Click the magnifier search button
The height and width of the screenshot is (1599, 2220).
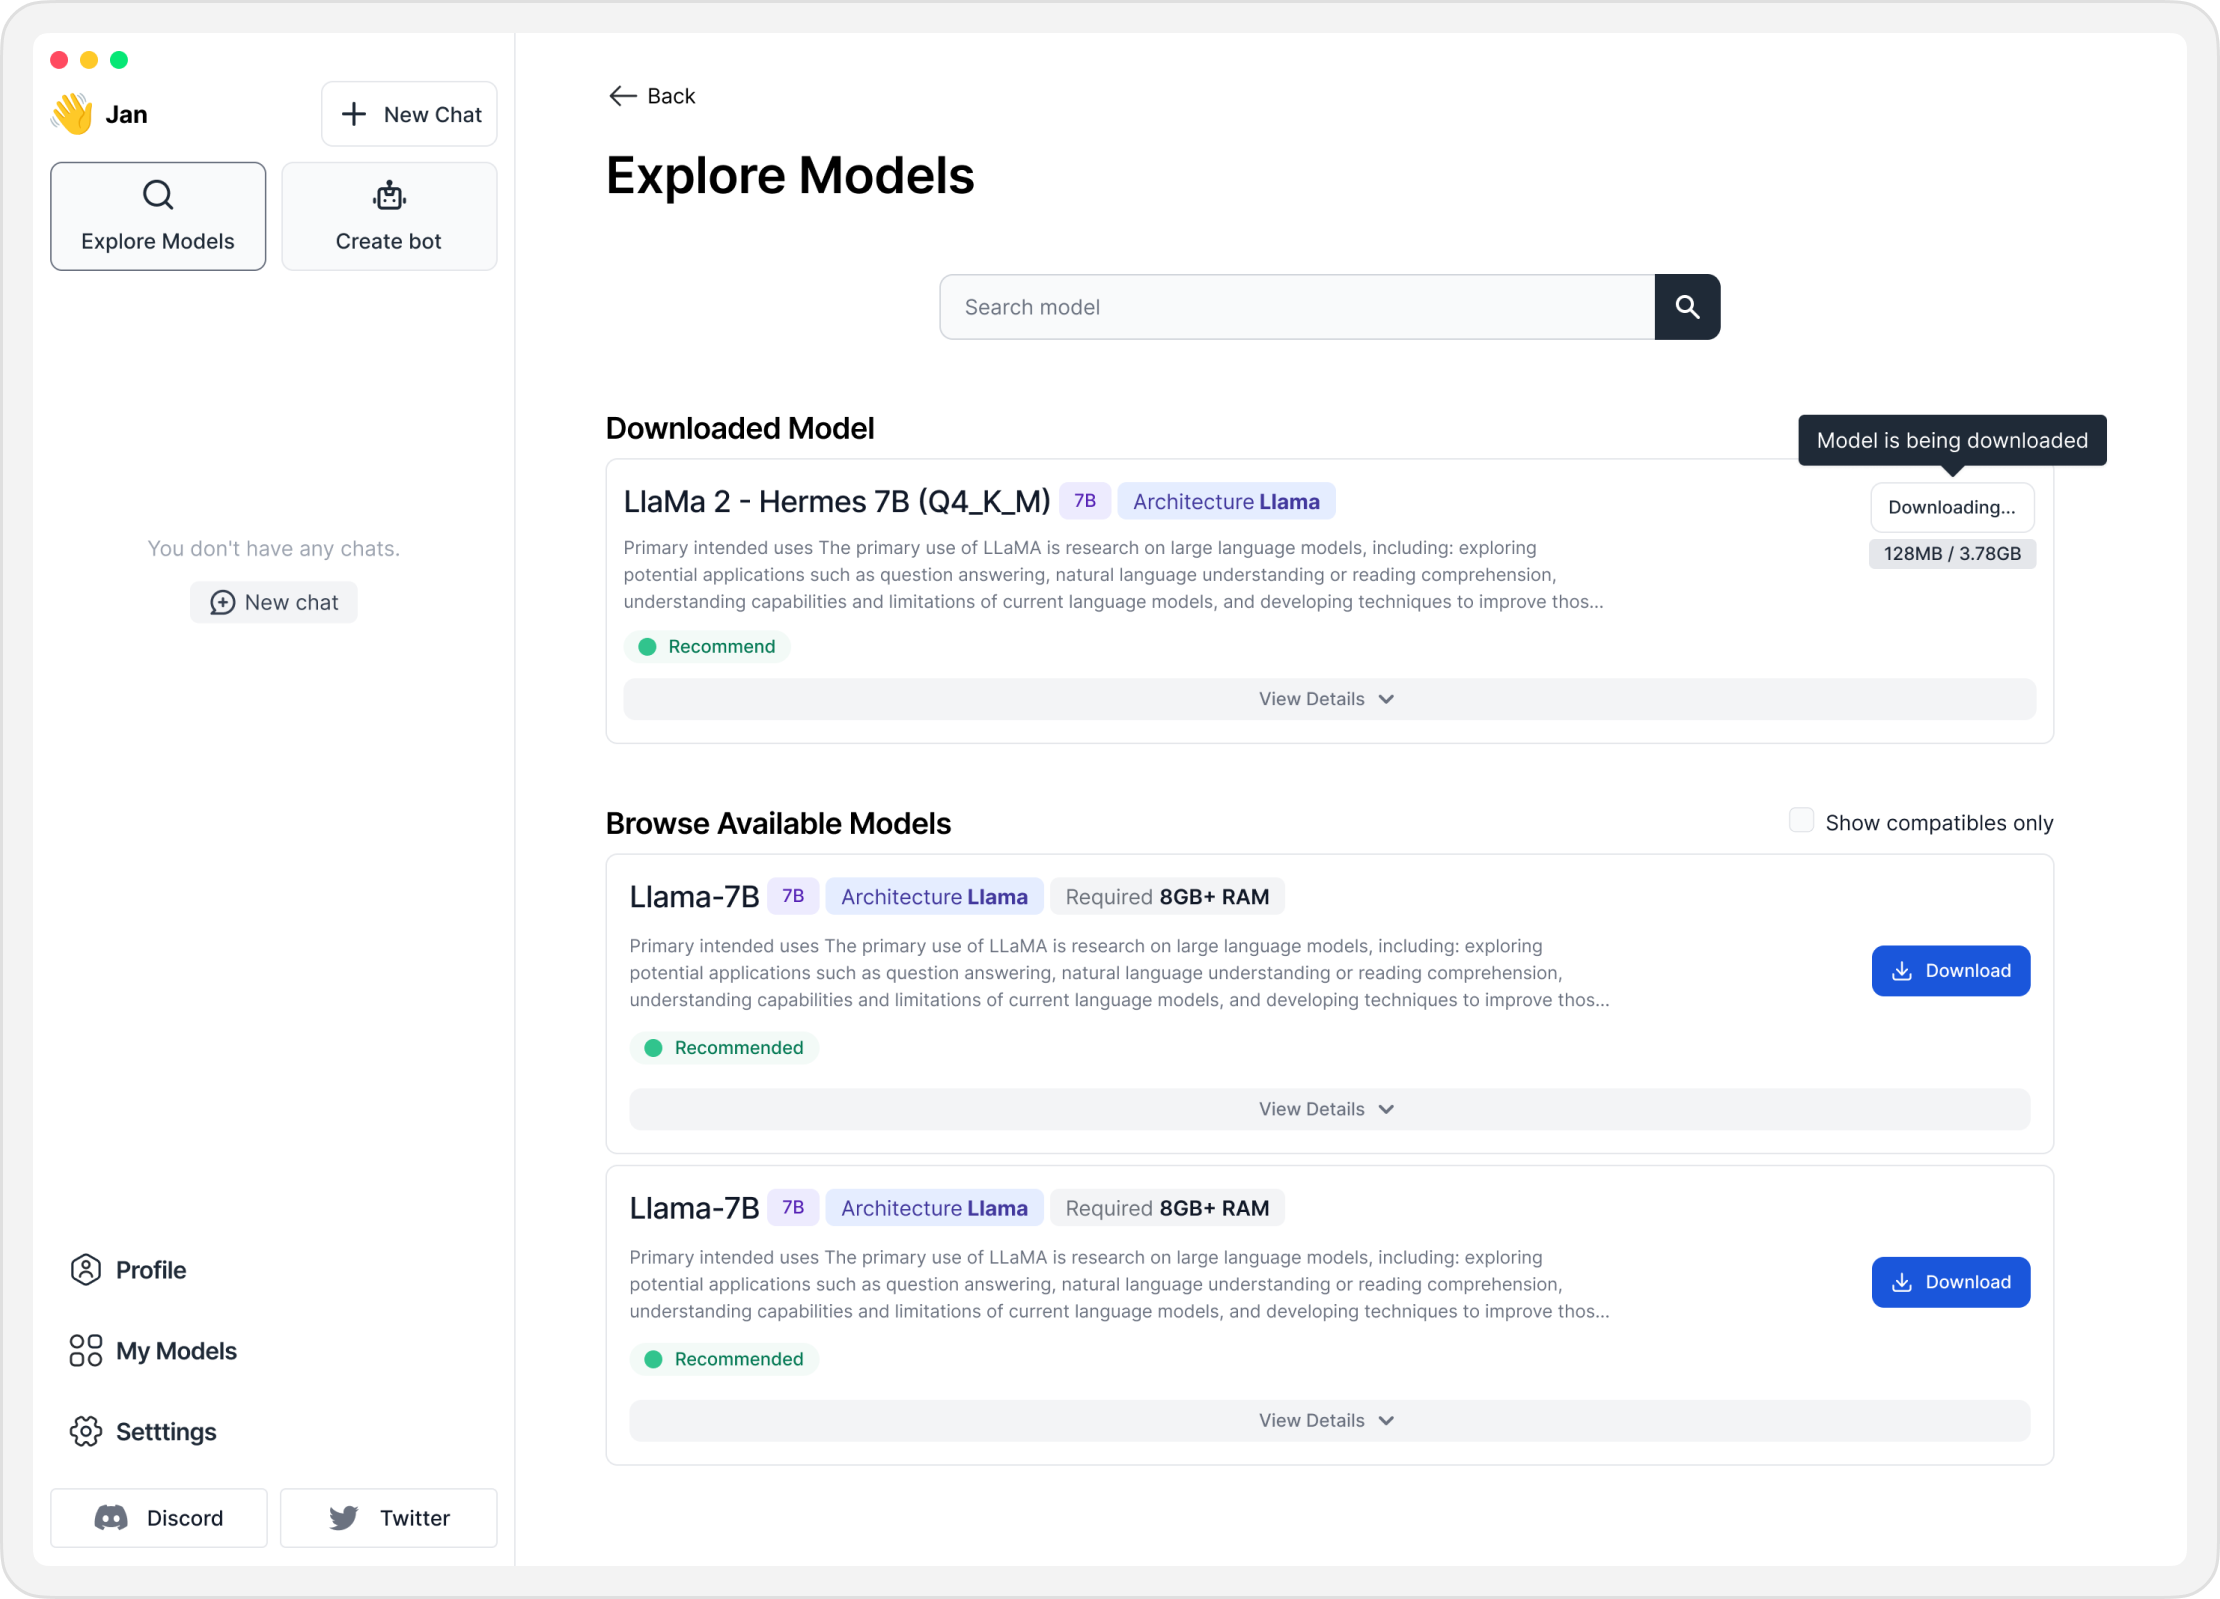1687,307
